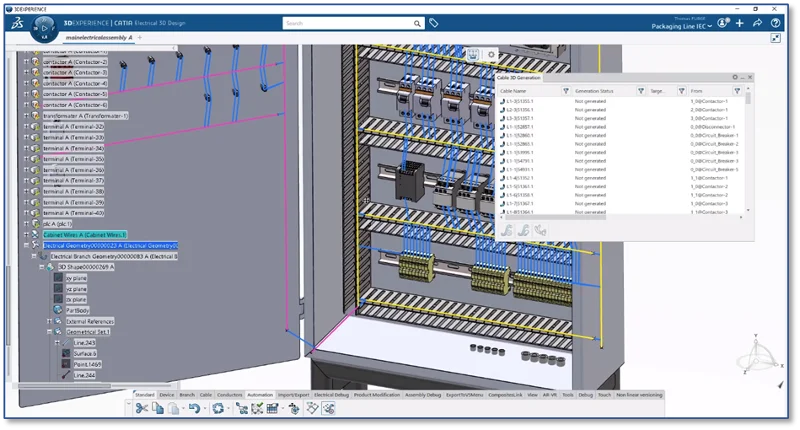
Task: Click the expand fullscreen icon at top right
Action: pos(776,38)
